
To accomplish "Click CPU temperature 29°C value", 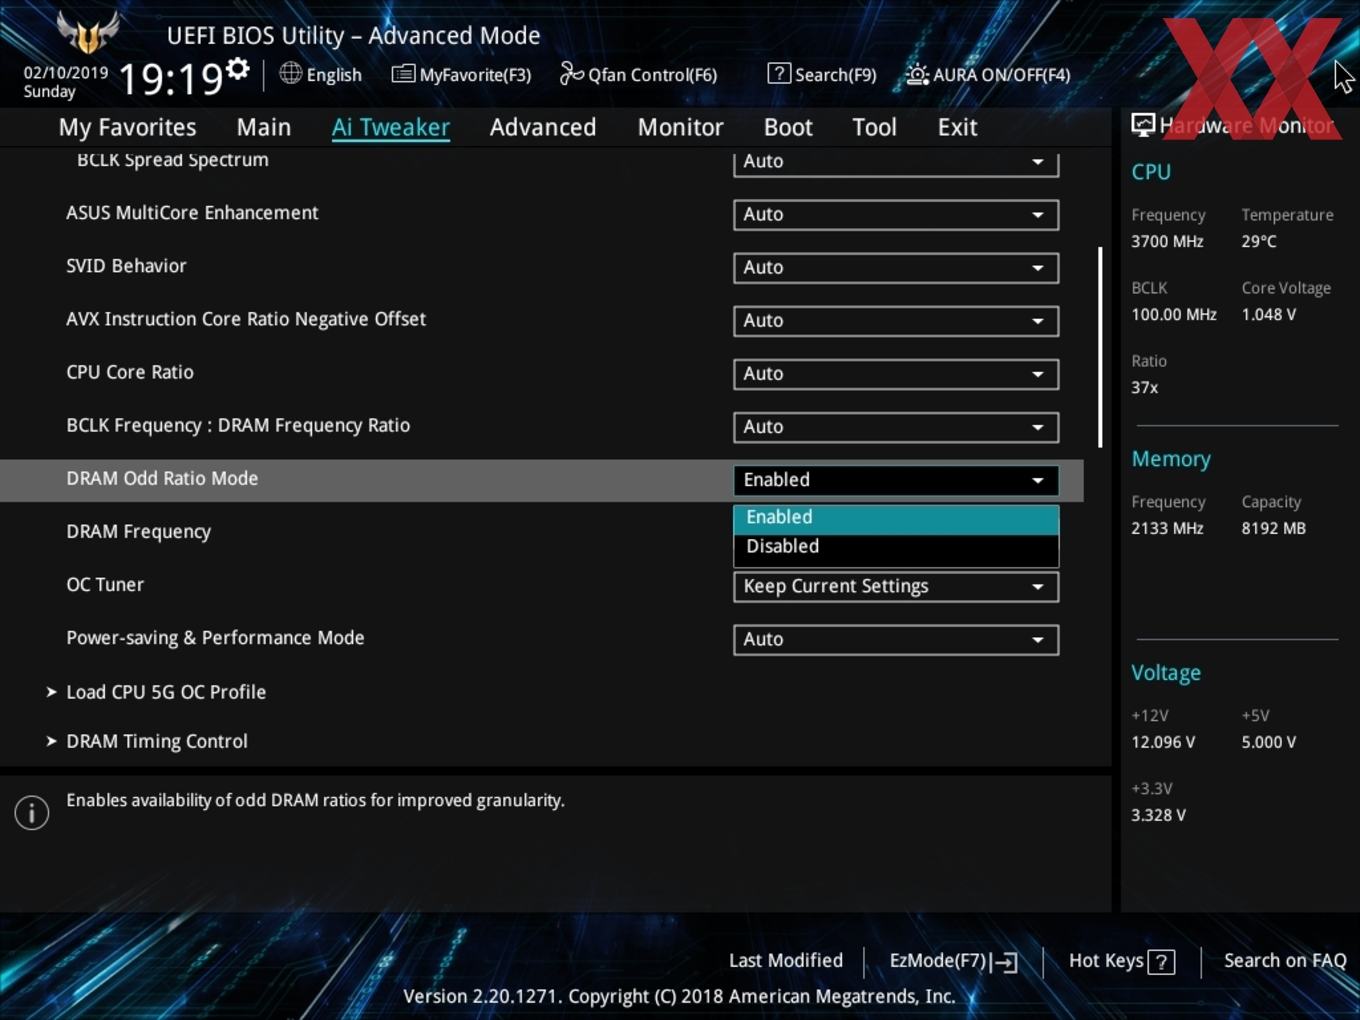I will [x=1259, y=241].
